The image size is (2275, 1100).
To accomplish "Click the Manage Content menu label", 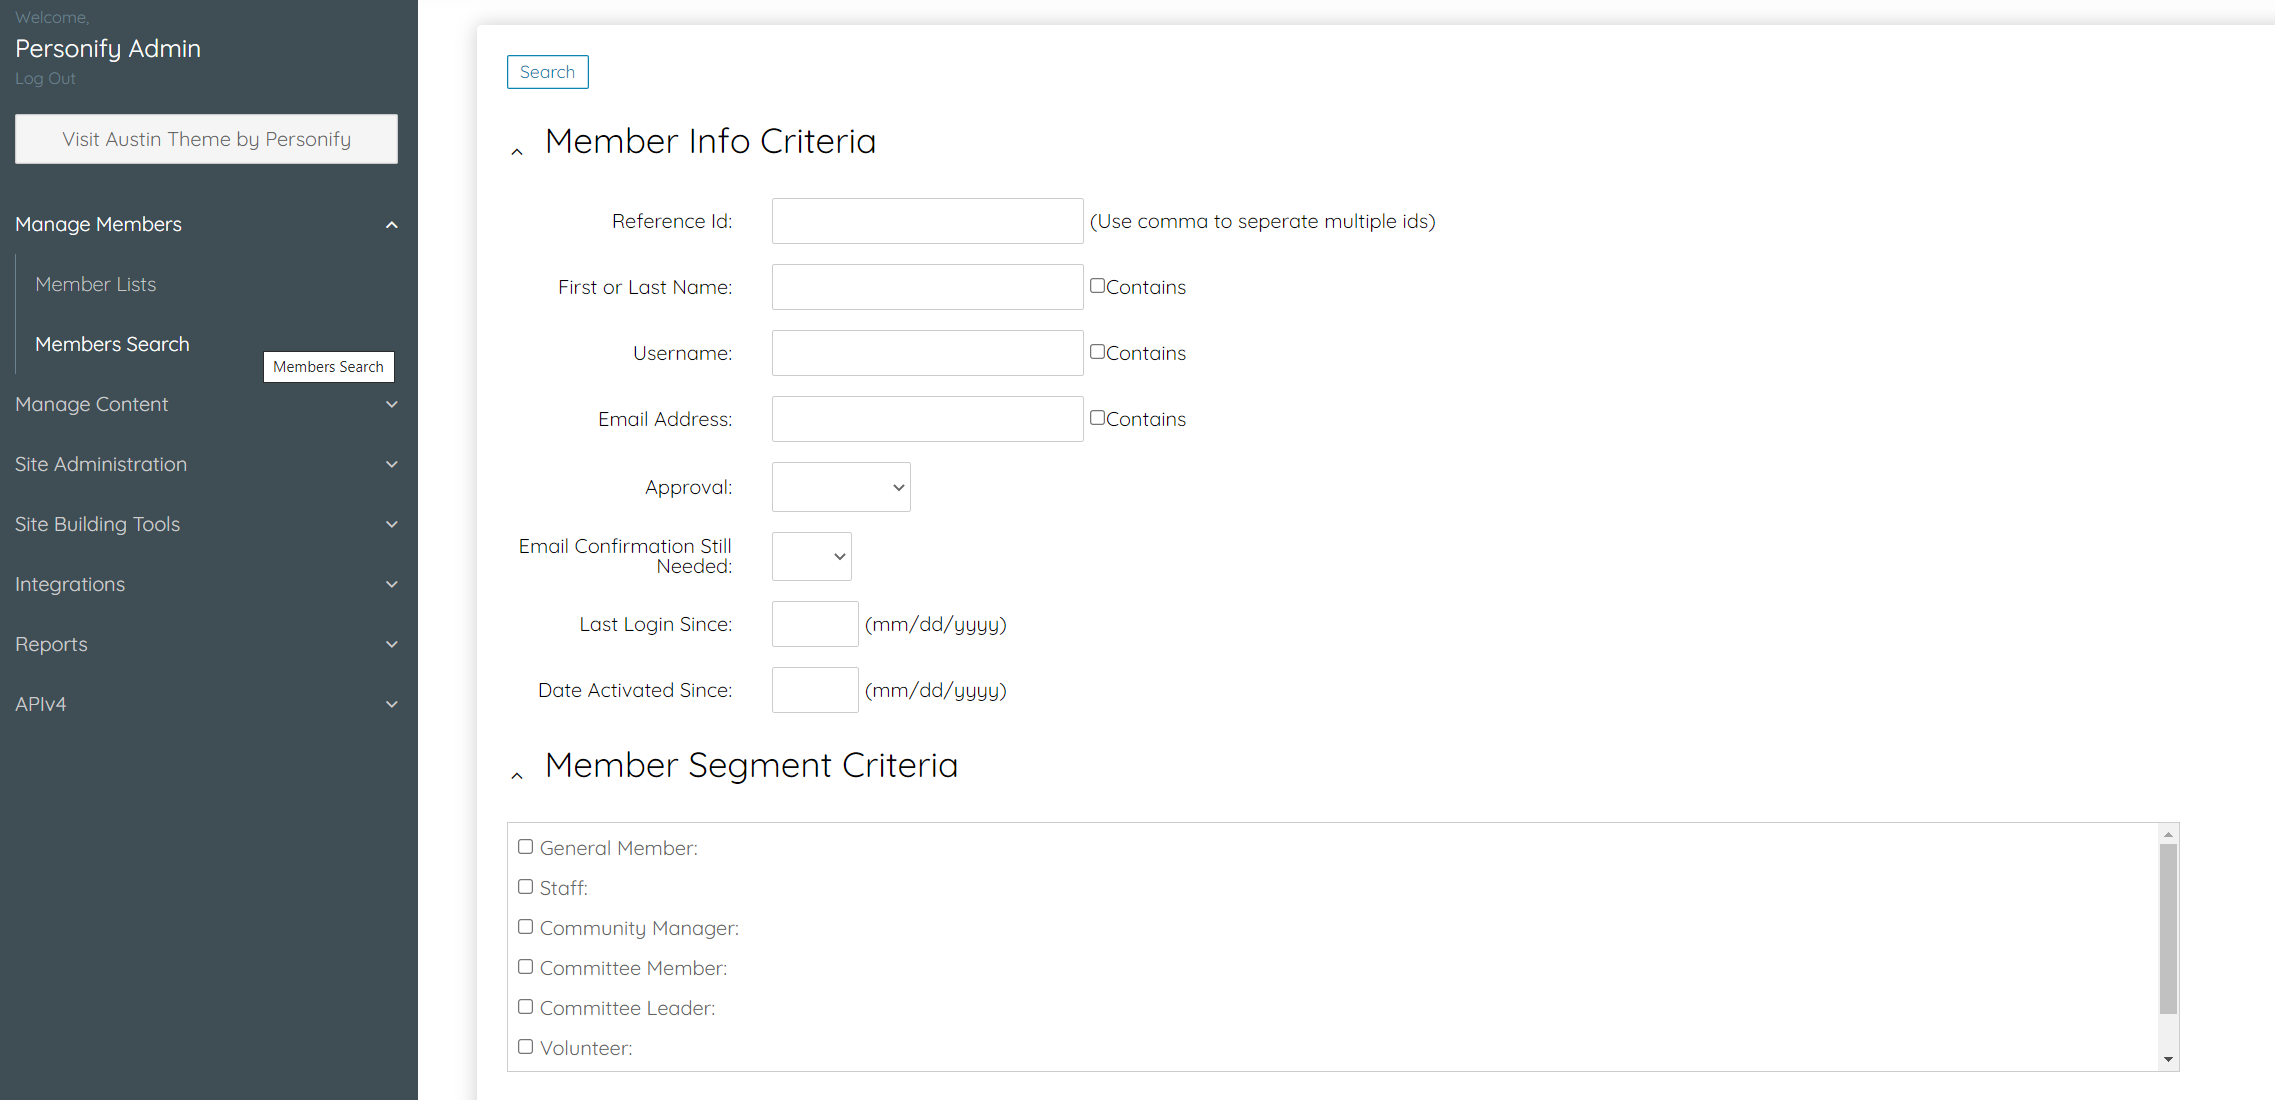I will coord(92,404).
